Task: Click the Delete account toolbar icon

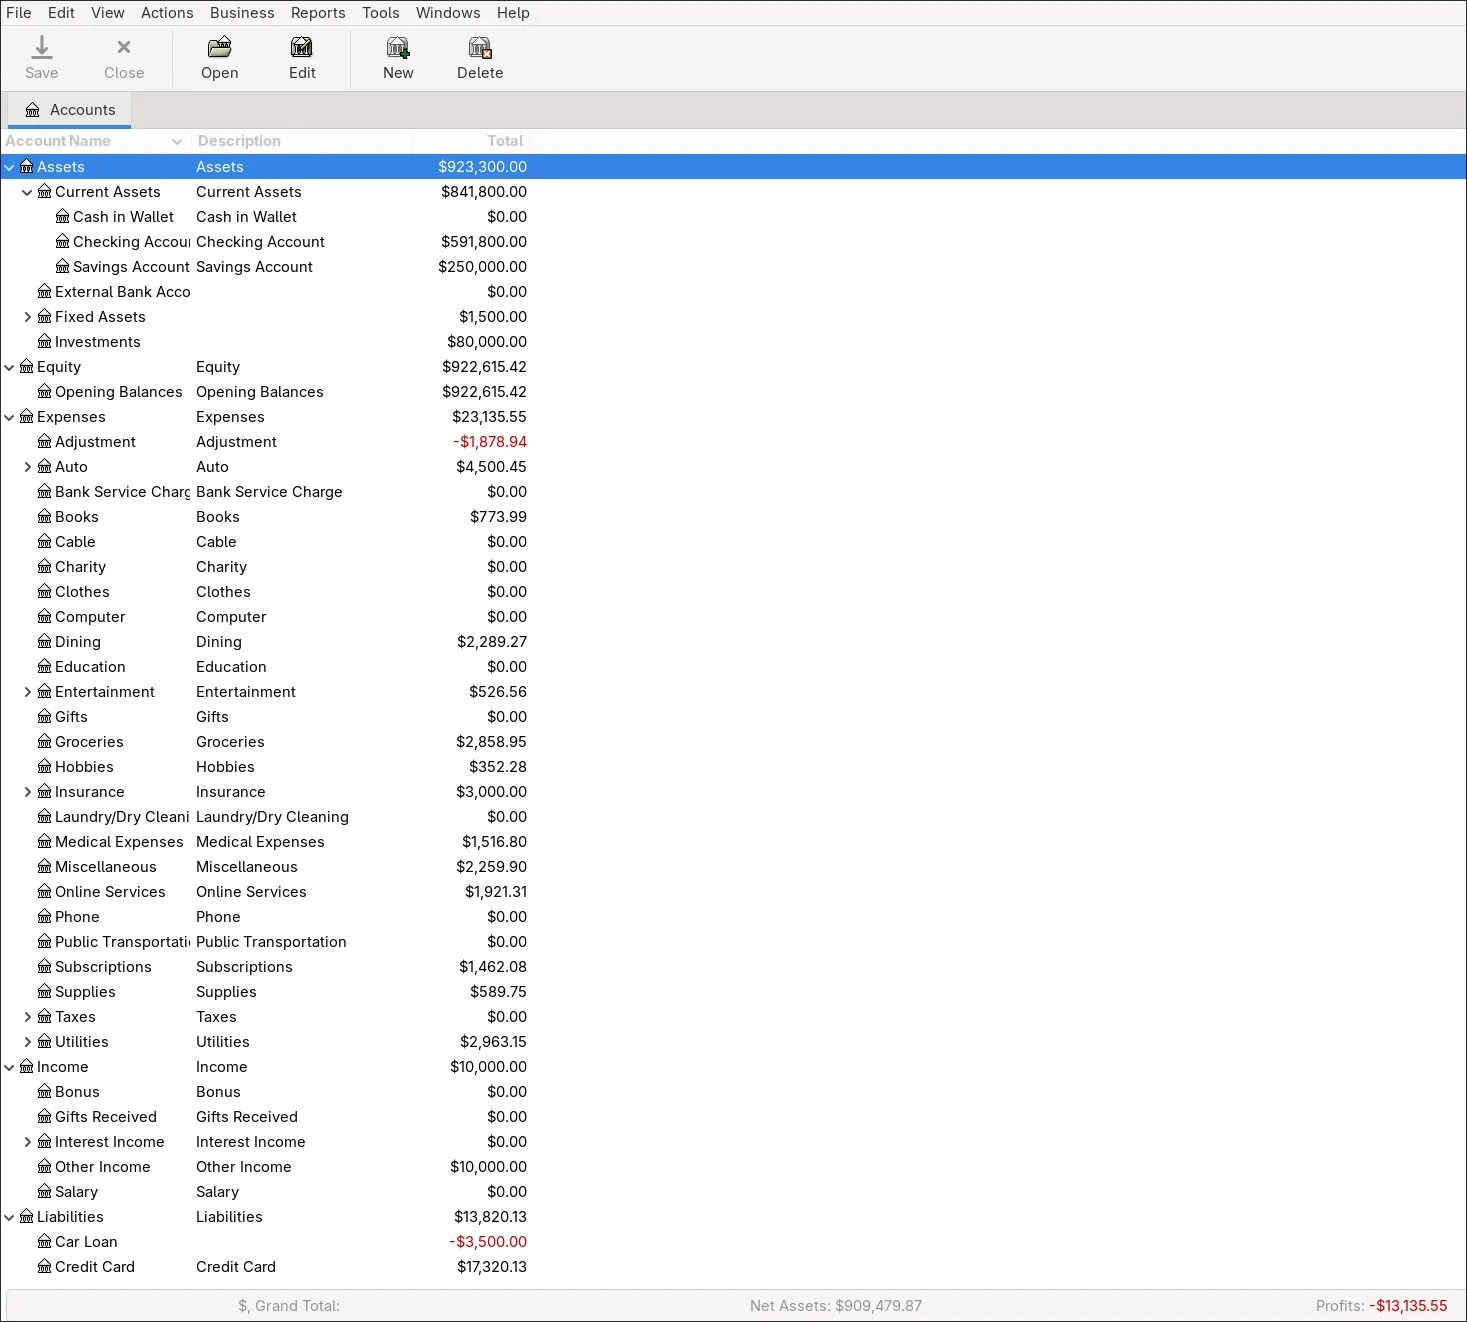Action: 480,48
